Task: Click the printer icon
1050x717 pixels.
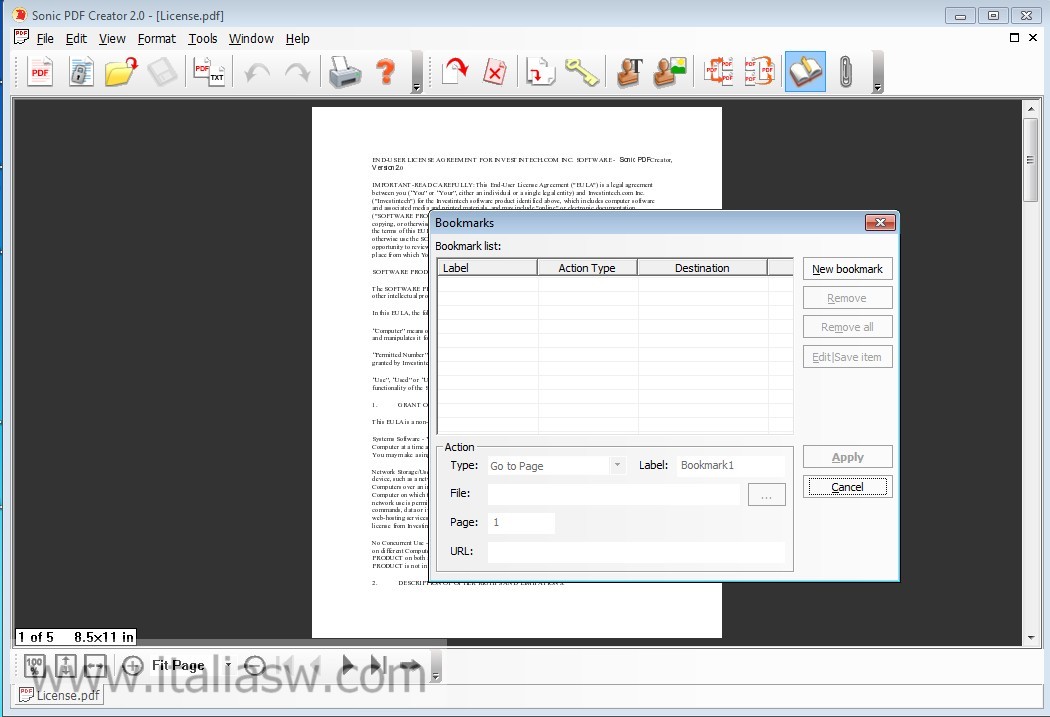Action: coord(345,72)
